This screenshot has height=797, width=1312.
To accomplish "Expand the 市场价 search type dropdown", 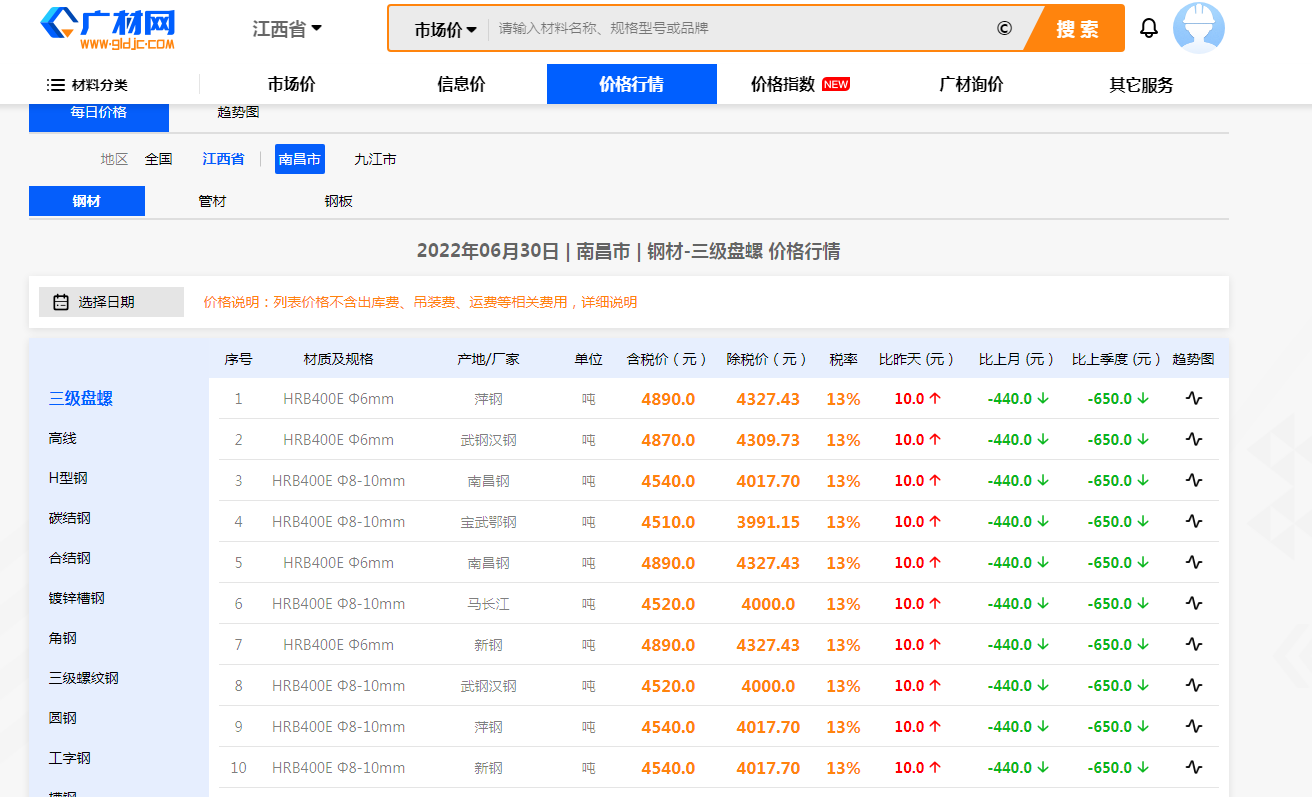I will click(x=445, y=30).
